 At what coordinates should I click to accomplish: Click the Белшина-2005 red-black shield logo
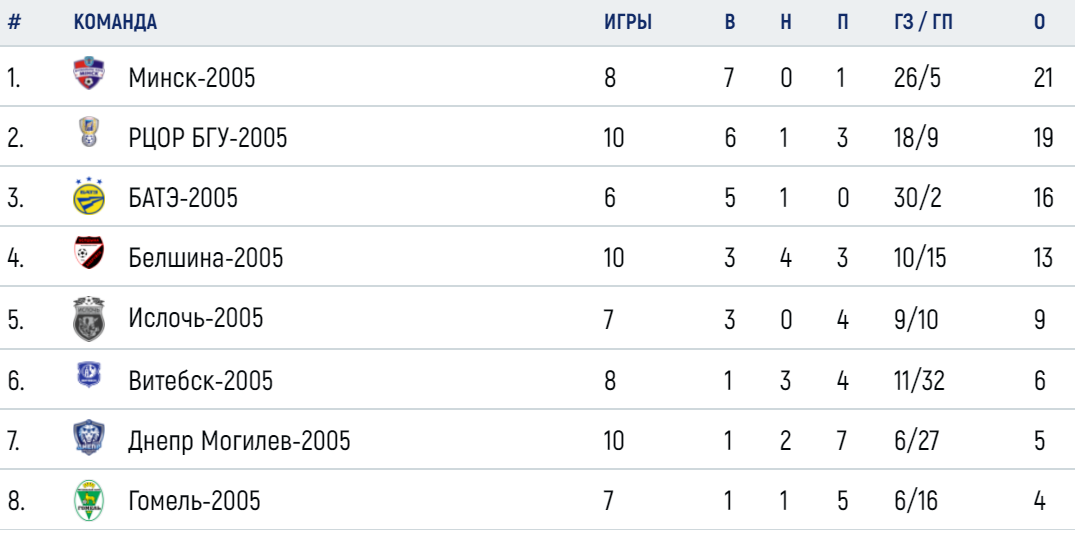pos(88,252)
